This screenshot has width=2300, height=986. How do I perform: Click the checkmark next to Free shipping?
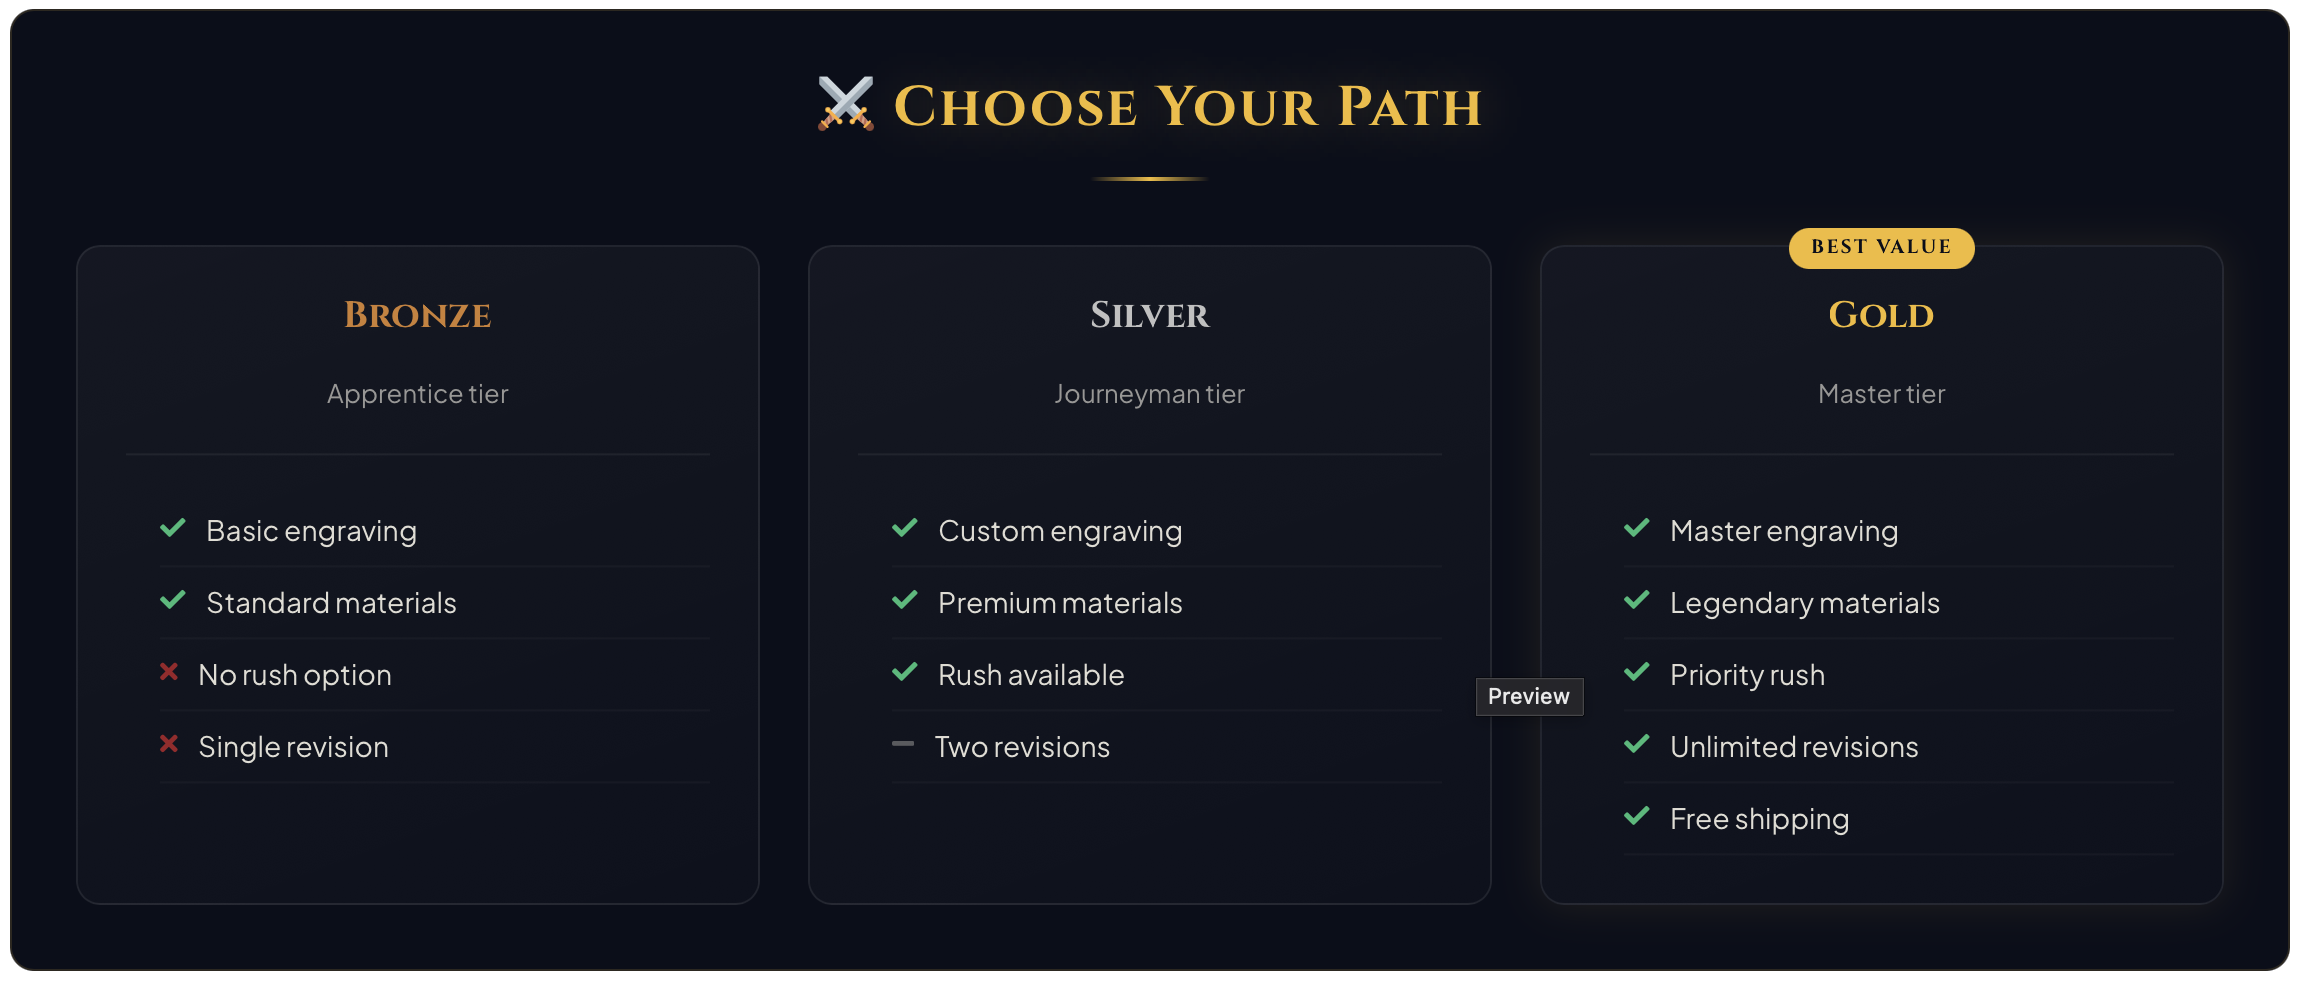tap(1637, 816)
